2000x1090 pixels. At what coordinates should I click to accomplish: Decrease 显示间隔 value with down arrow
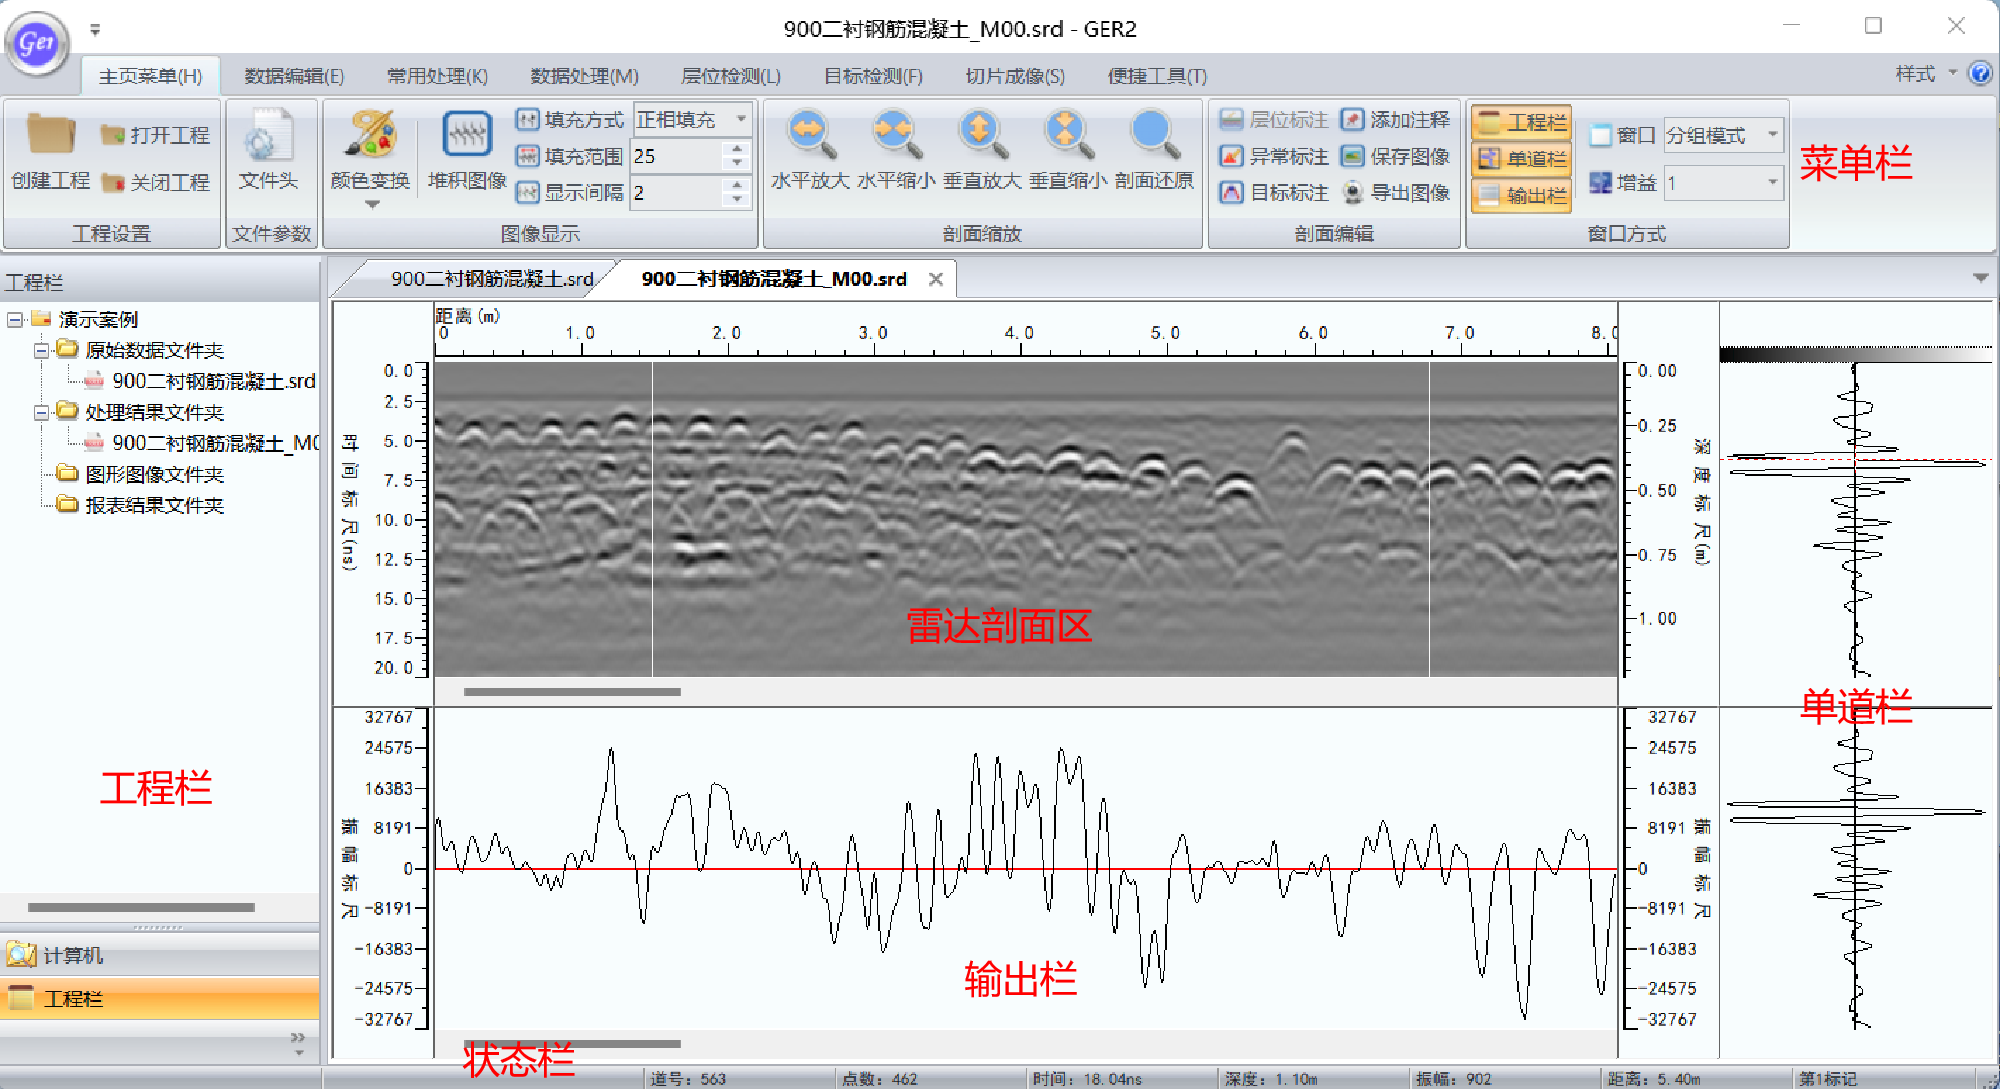coord(737,200)
